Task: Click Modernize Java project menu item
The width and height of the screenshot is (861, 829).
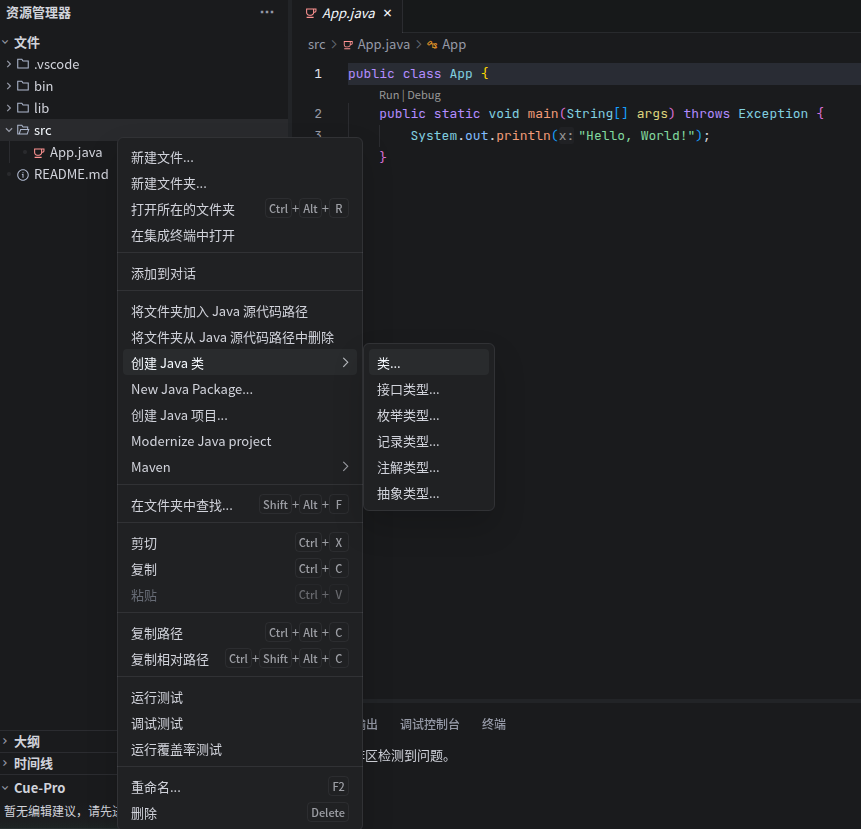Action: [240, 441]
